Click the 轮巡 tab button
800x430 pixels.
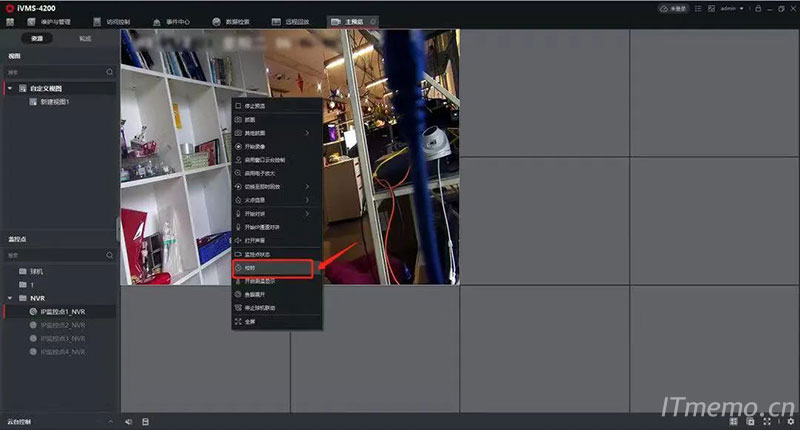tap(85, 38)
